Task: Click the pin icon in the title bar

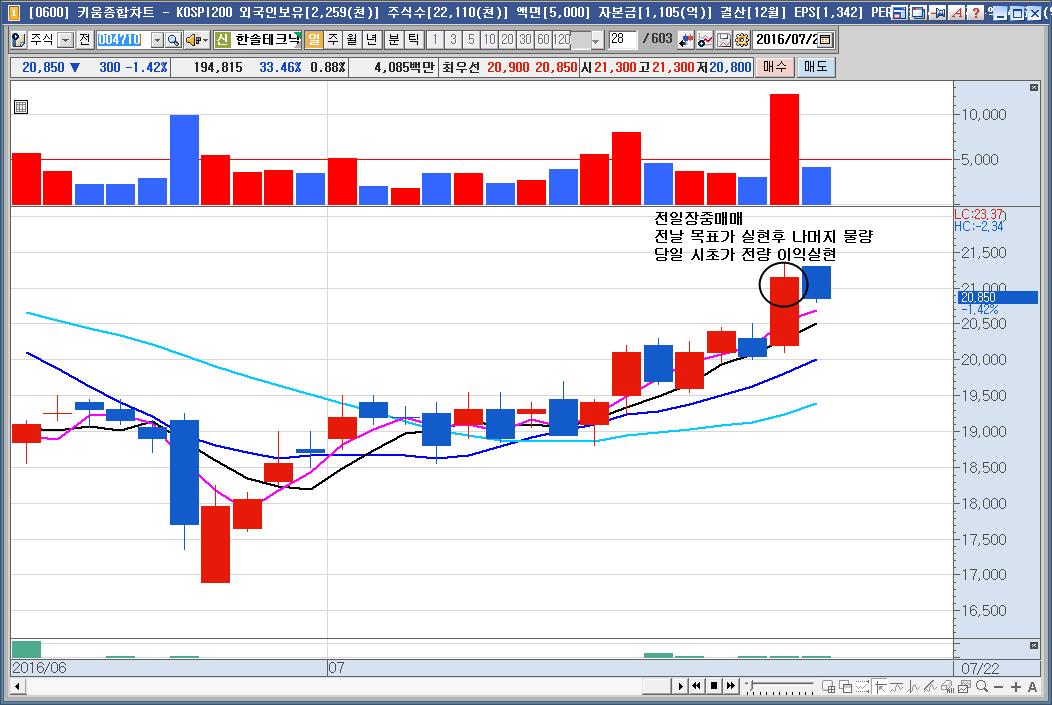Action: coord(937,12)
